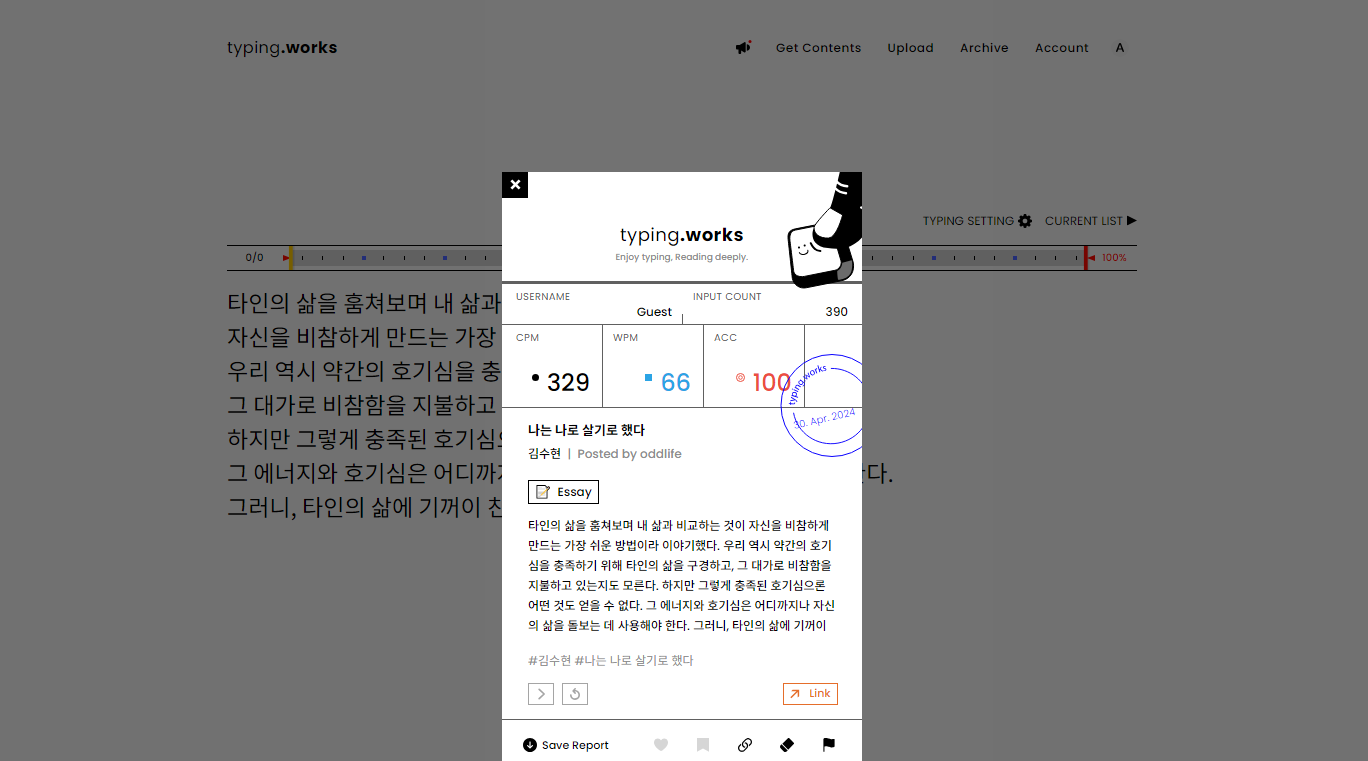1368x761 pixels.
Task: Click 'Posted by oddlife' text
Action: [x=629, y=454]
